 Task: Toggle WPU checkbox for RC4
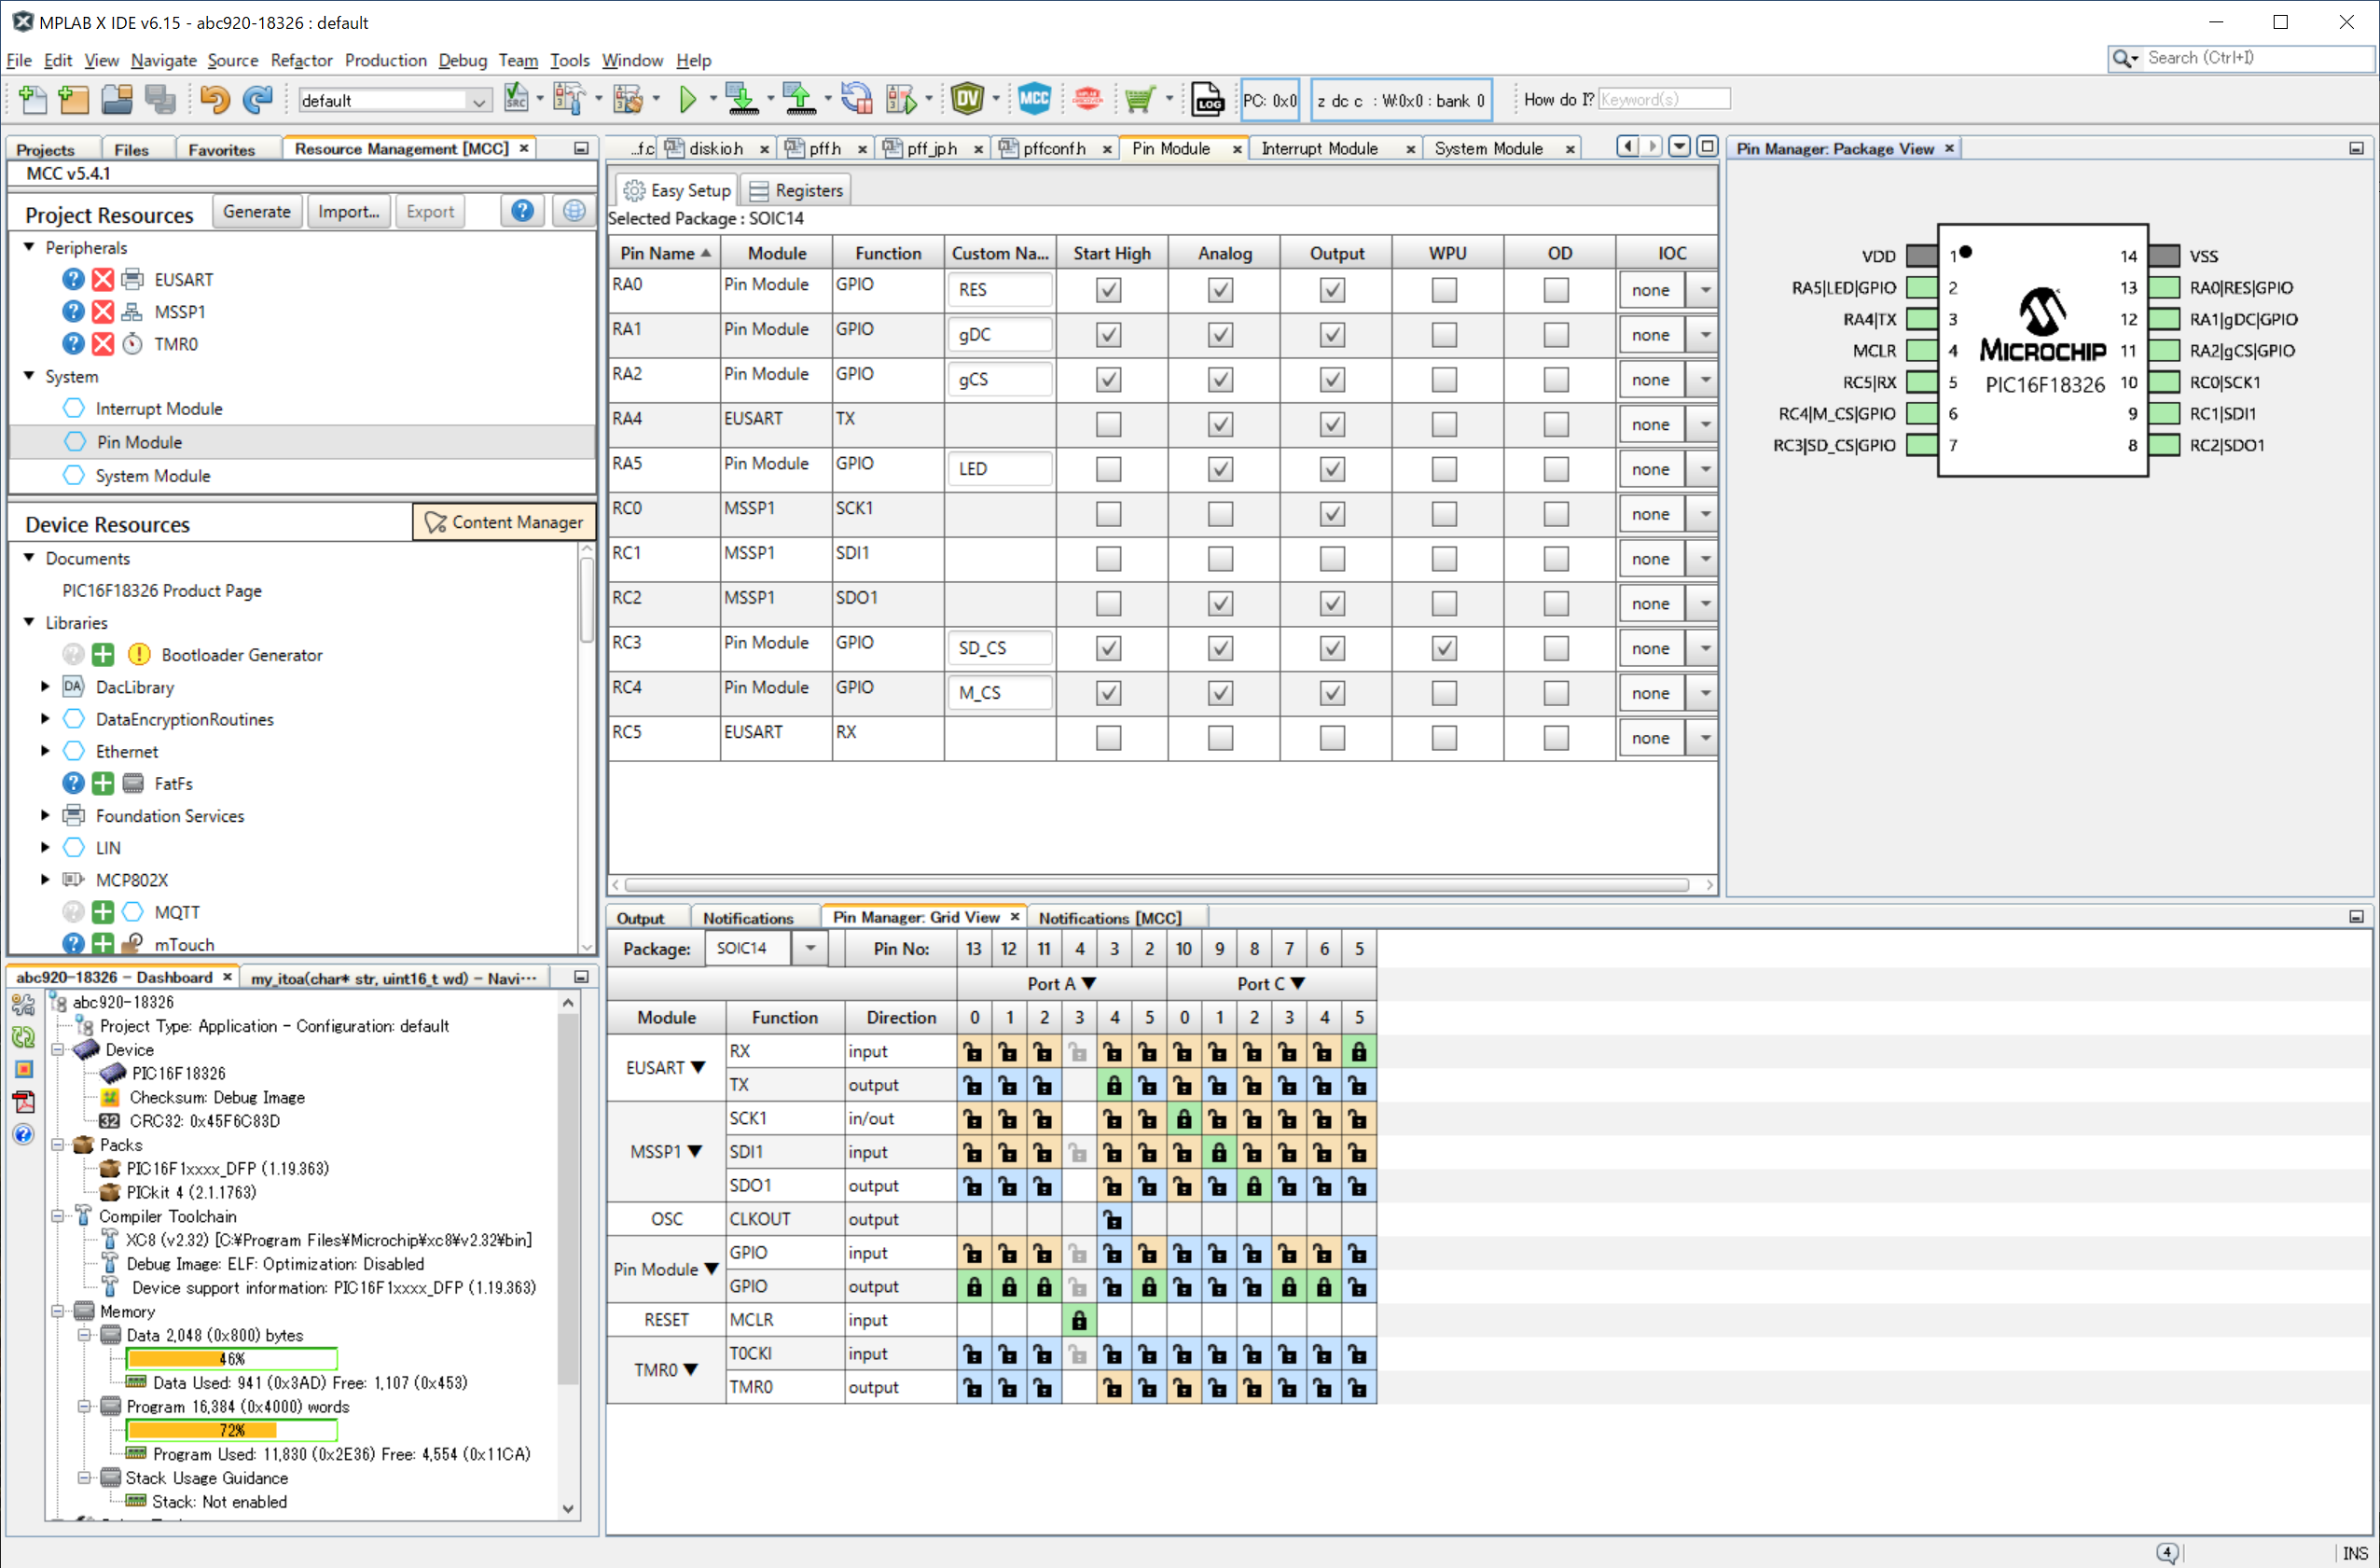[1444, 693]
